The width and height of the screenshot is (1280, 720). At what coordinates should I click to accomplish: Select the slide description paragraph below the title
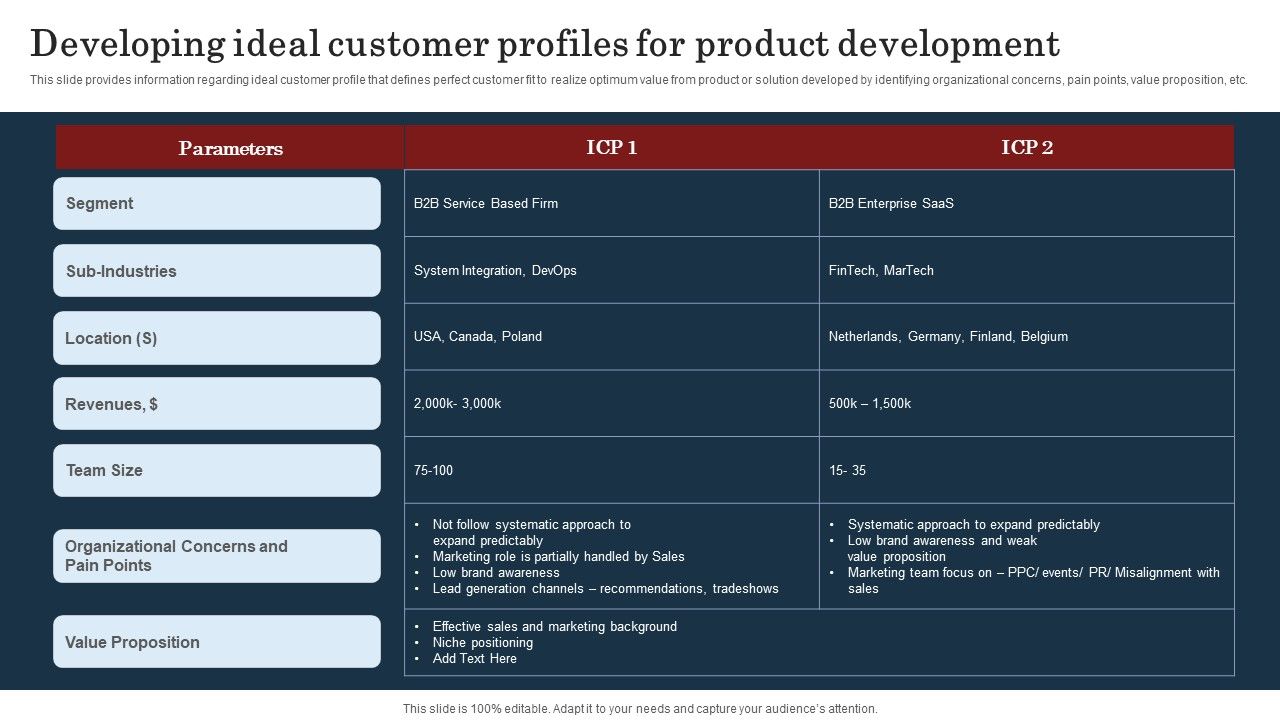coord(639,80)
